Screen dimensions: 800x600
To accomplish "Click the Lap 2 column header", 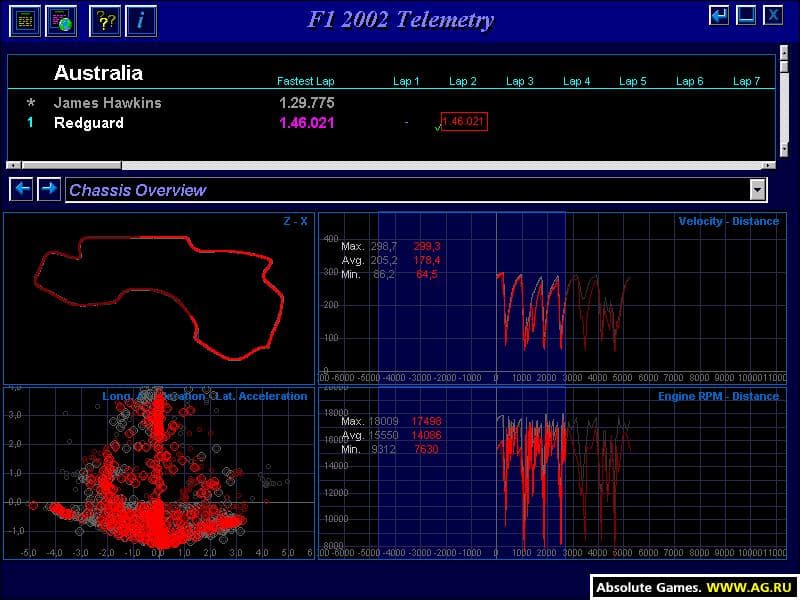I will tap(462, 81).
